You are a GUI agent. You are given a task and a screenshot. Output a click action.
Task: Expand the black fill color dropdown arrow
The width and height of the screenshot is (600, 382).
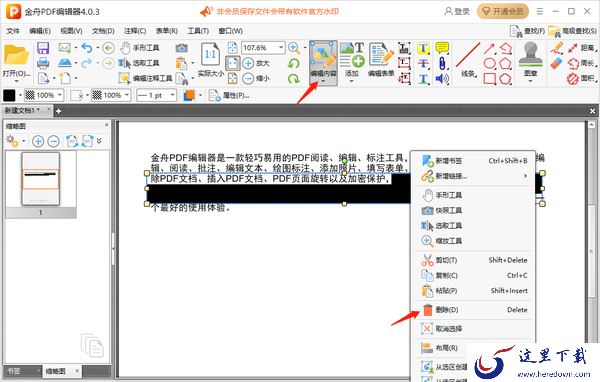[x=20, y=95]
